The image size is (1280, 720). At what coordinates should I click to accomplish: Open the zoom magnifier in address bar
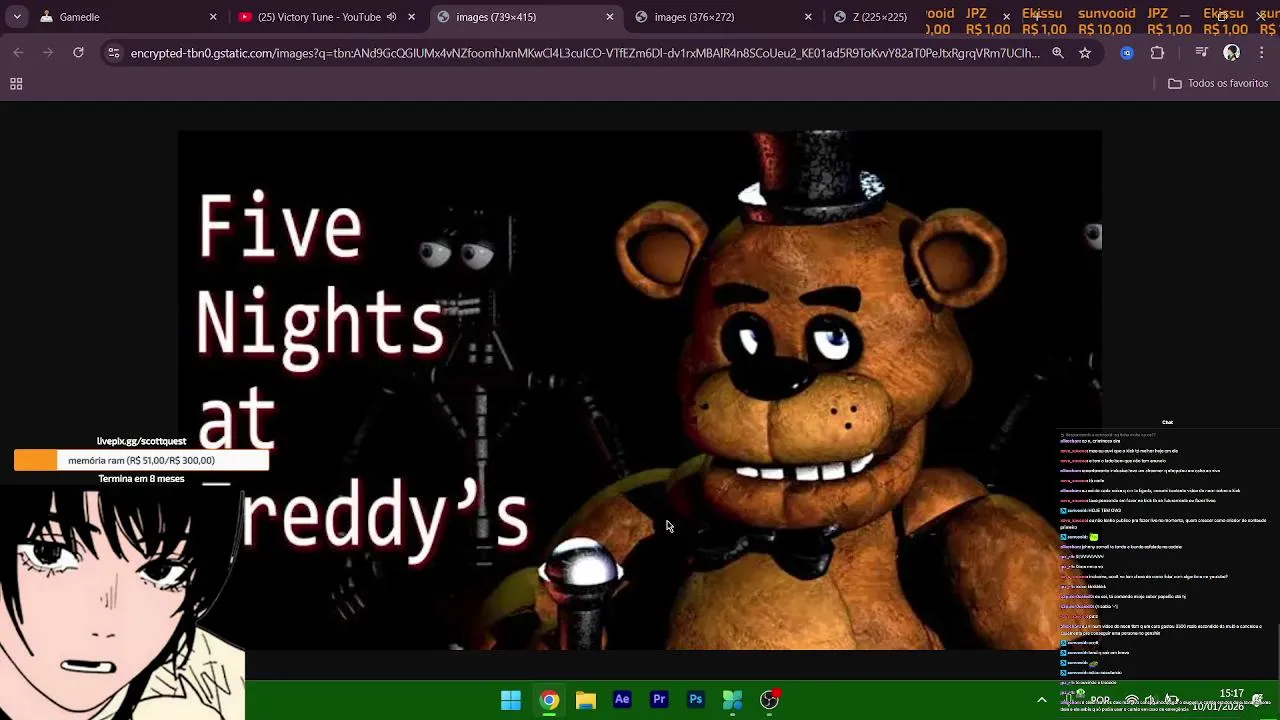click(1058, 53)
